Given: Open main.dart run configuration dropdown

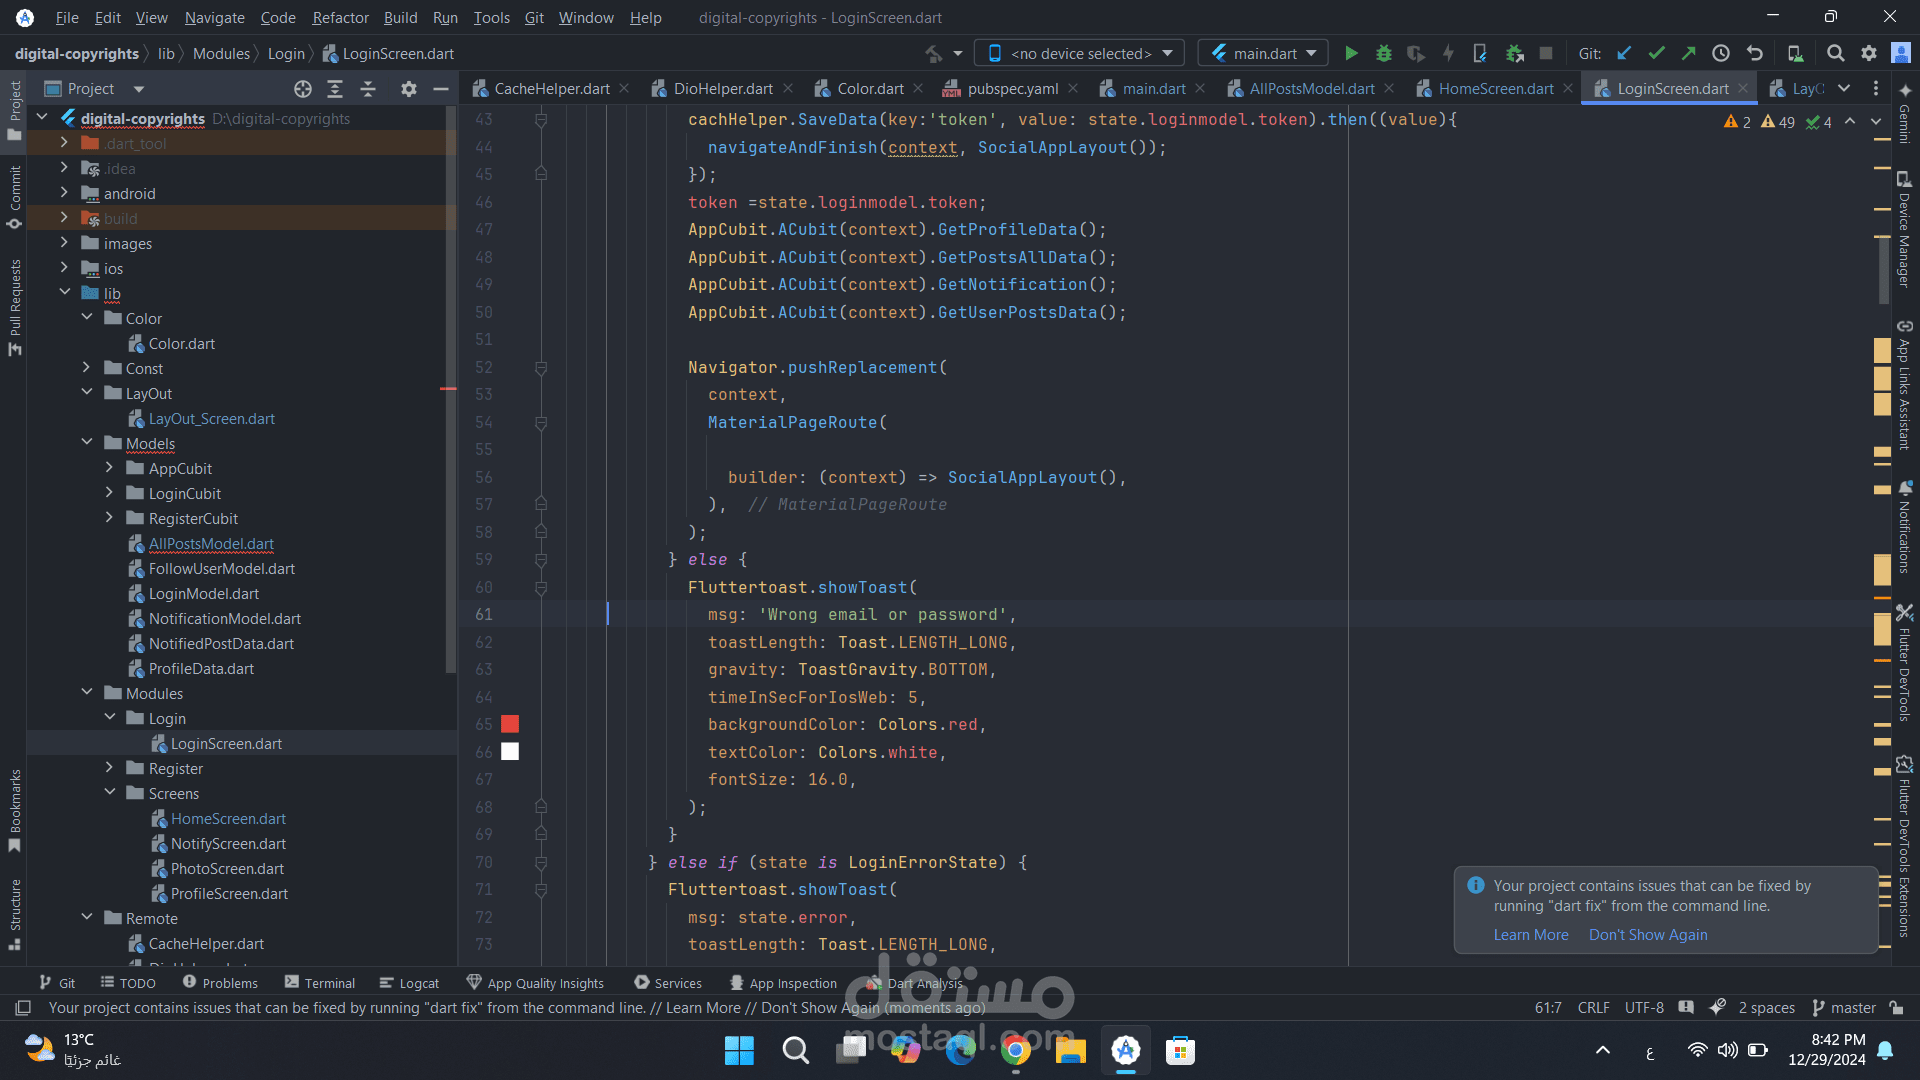Looking at the screenshot, I should pyautogui.click(x=1264, y=54).
